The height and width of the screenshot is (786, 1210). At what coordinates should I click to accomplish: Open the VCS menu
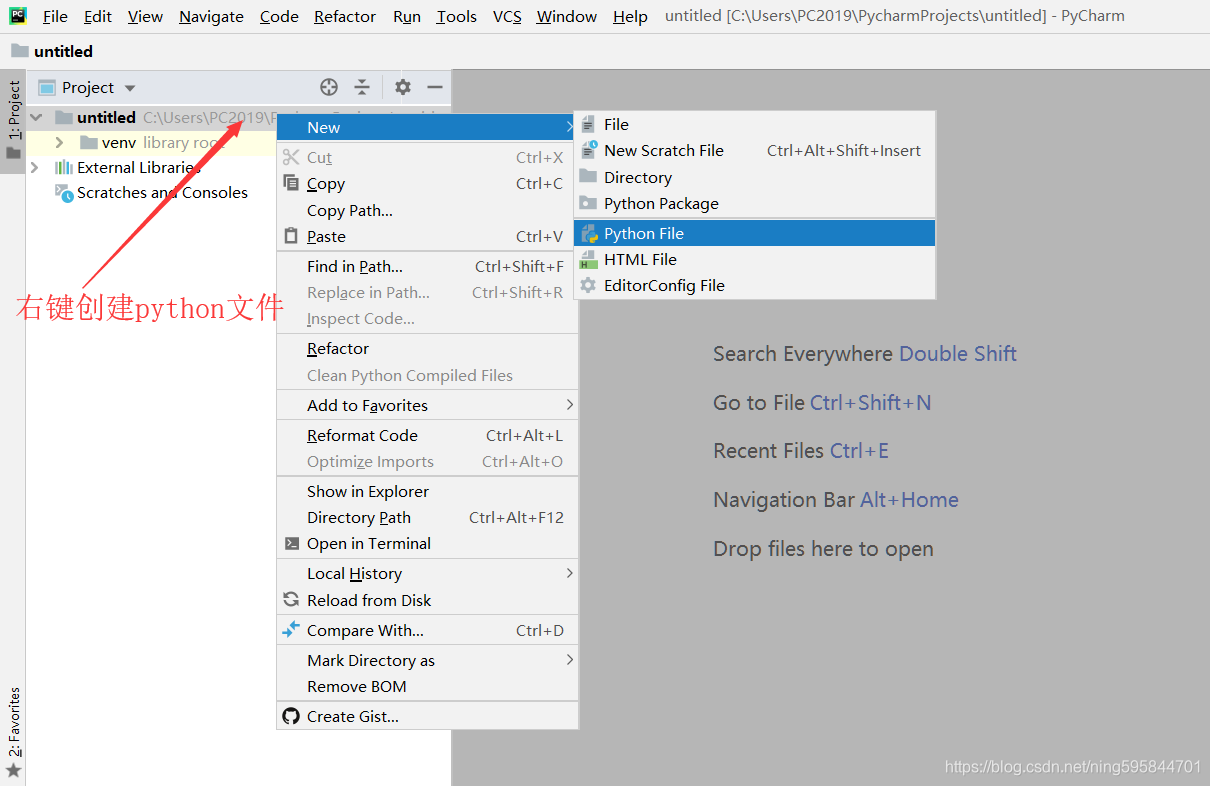507,16
